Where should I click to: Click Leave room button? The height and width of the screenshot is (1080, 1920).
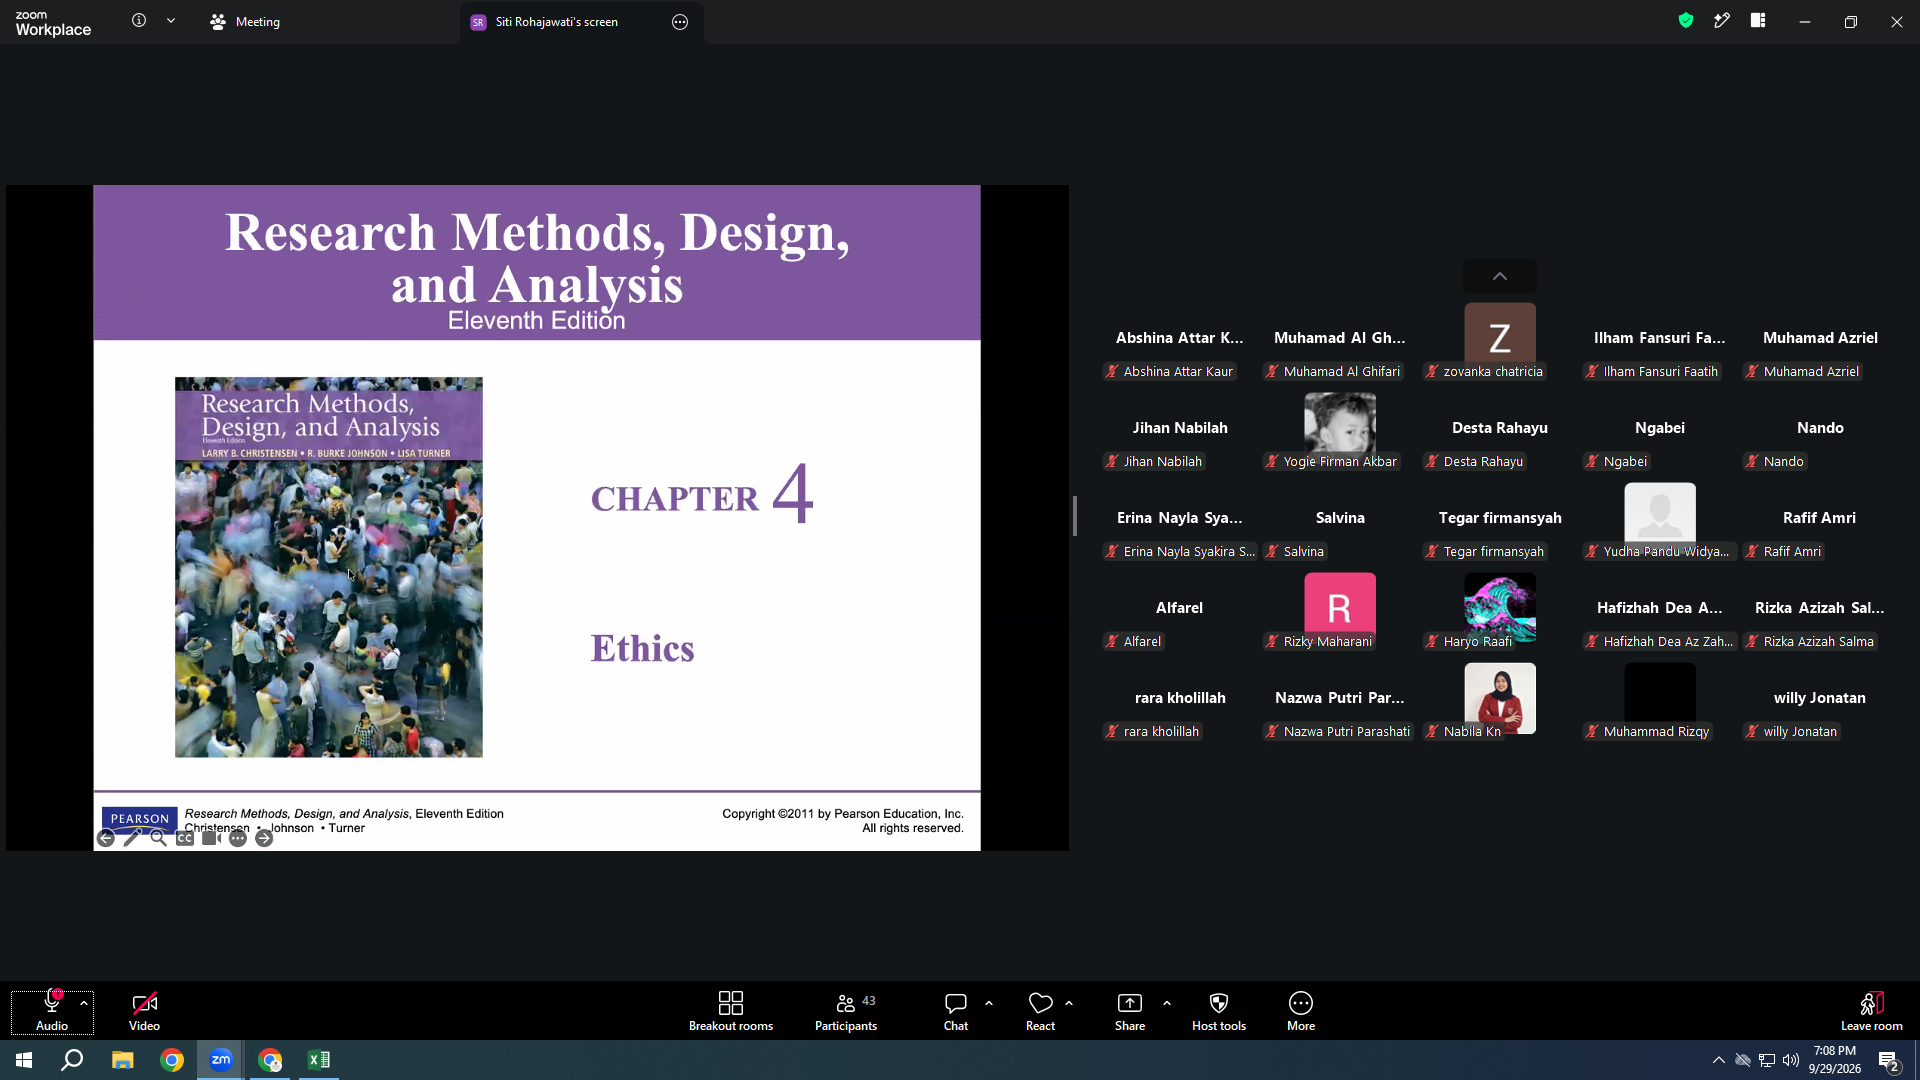tap(1872, 1011)
